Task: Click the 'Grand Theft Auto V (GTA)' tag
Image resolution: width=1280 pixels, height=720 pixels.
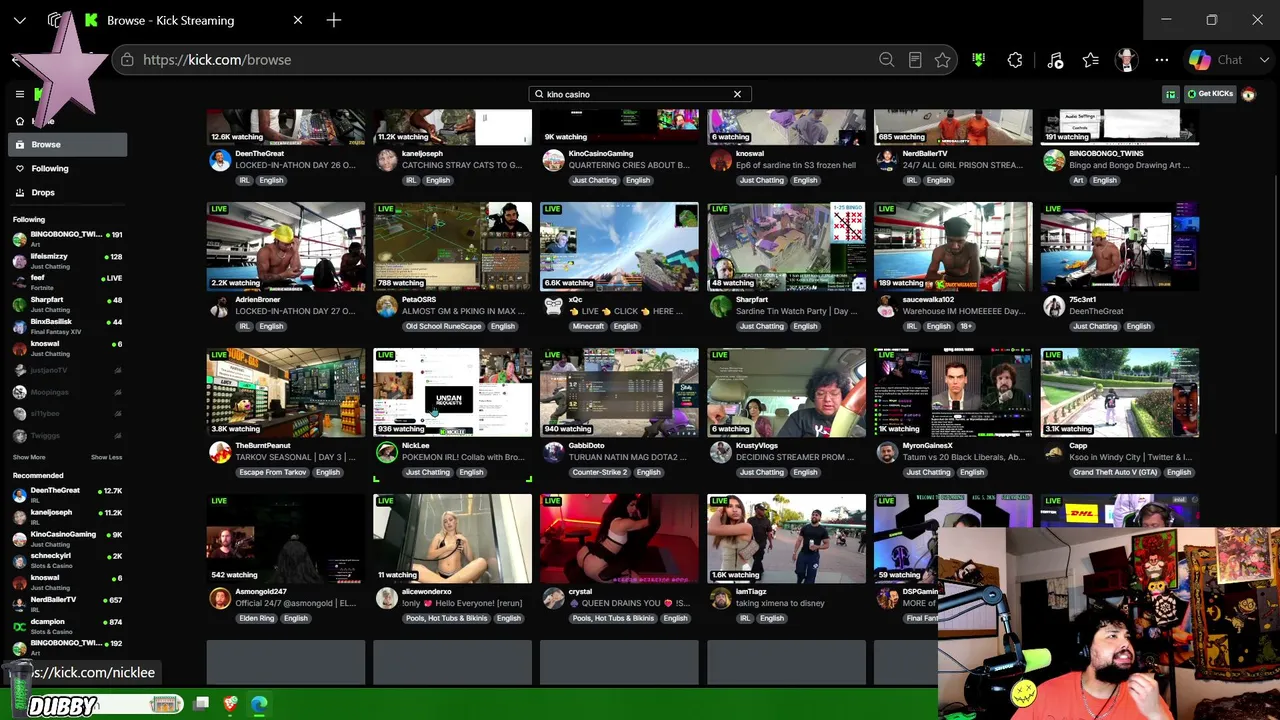Action: tap(1117, 472)
